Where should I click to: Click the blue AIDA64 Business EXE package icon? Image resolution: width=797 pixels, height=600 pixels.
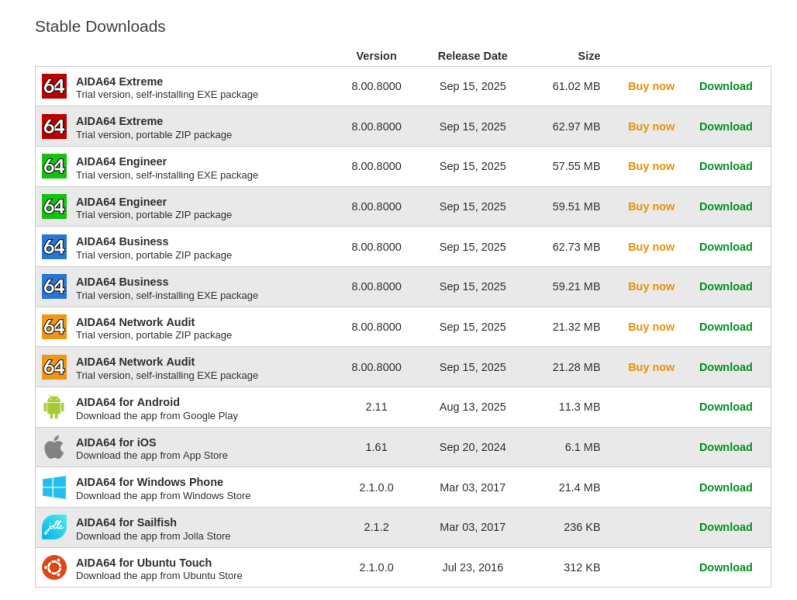point(54,287)
